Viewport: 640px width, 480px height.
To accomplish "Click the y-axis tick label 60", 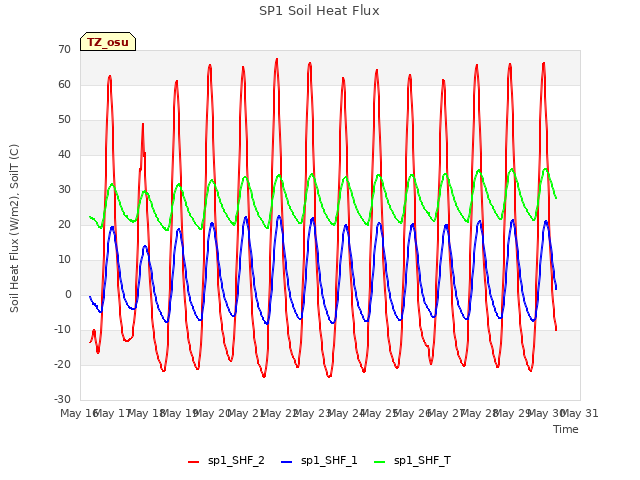I will coord(64,84).
